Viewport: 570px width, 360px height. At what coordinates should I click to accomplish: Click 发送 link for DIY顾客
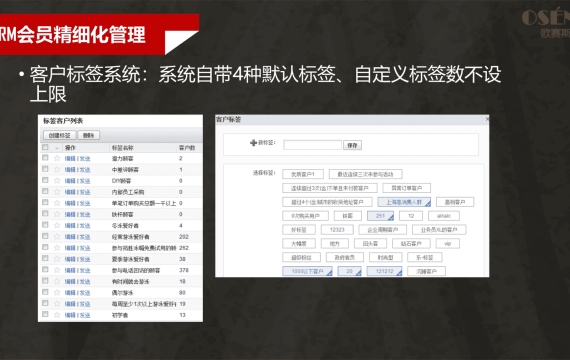(85, 181)
